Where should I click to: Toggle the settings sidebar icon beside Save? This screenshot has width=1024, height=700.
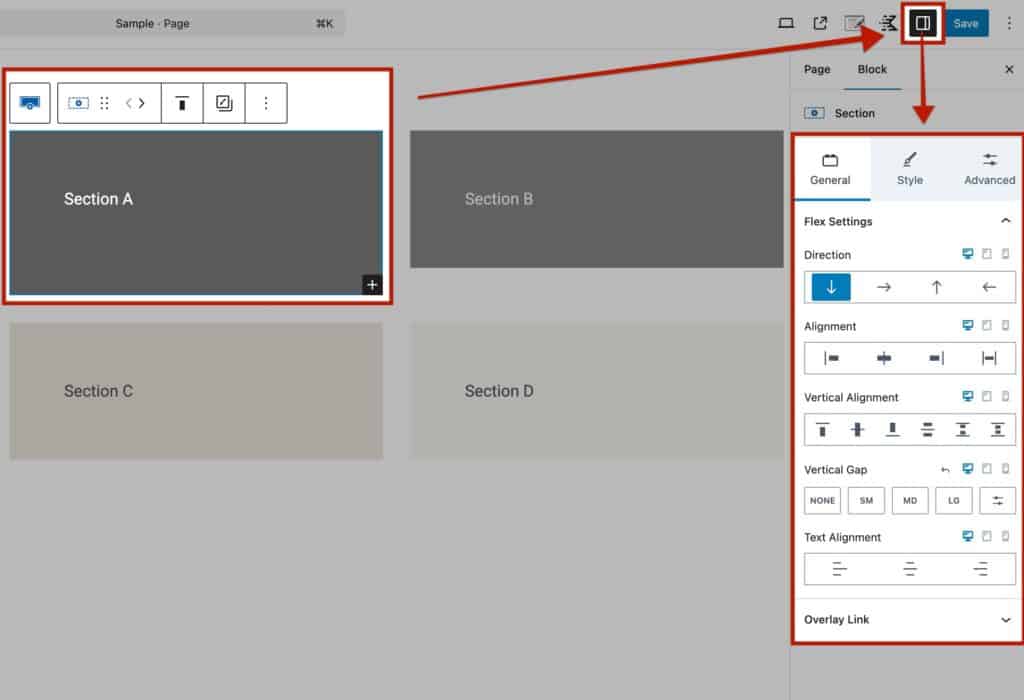(x=922, y=24)
